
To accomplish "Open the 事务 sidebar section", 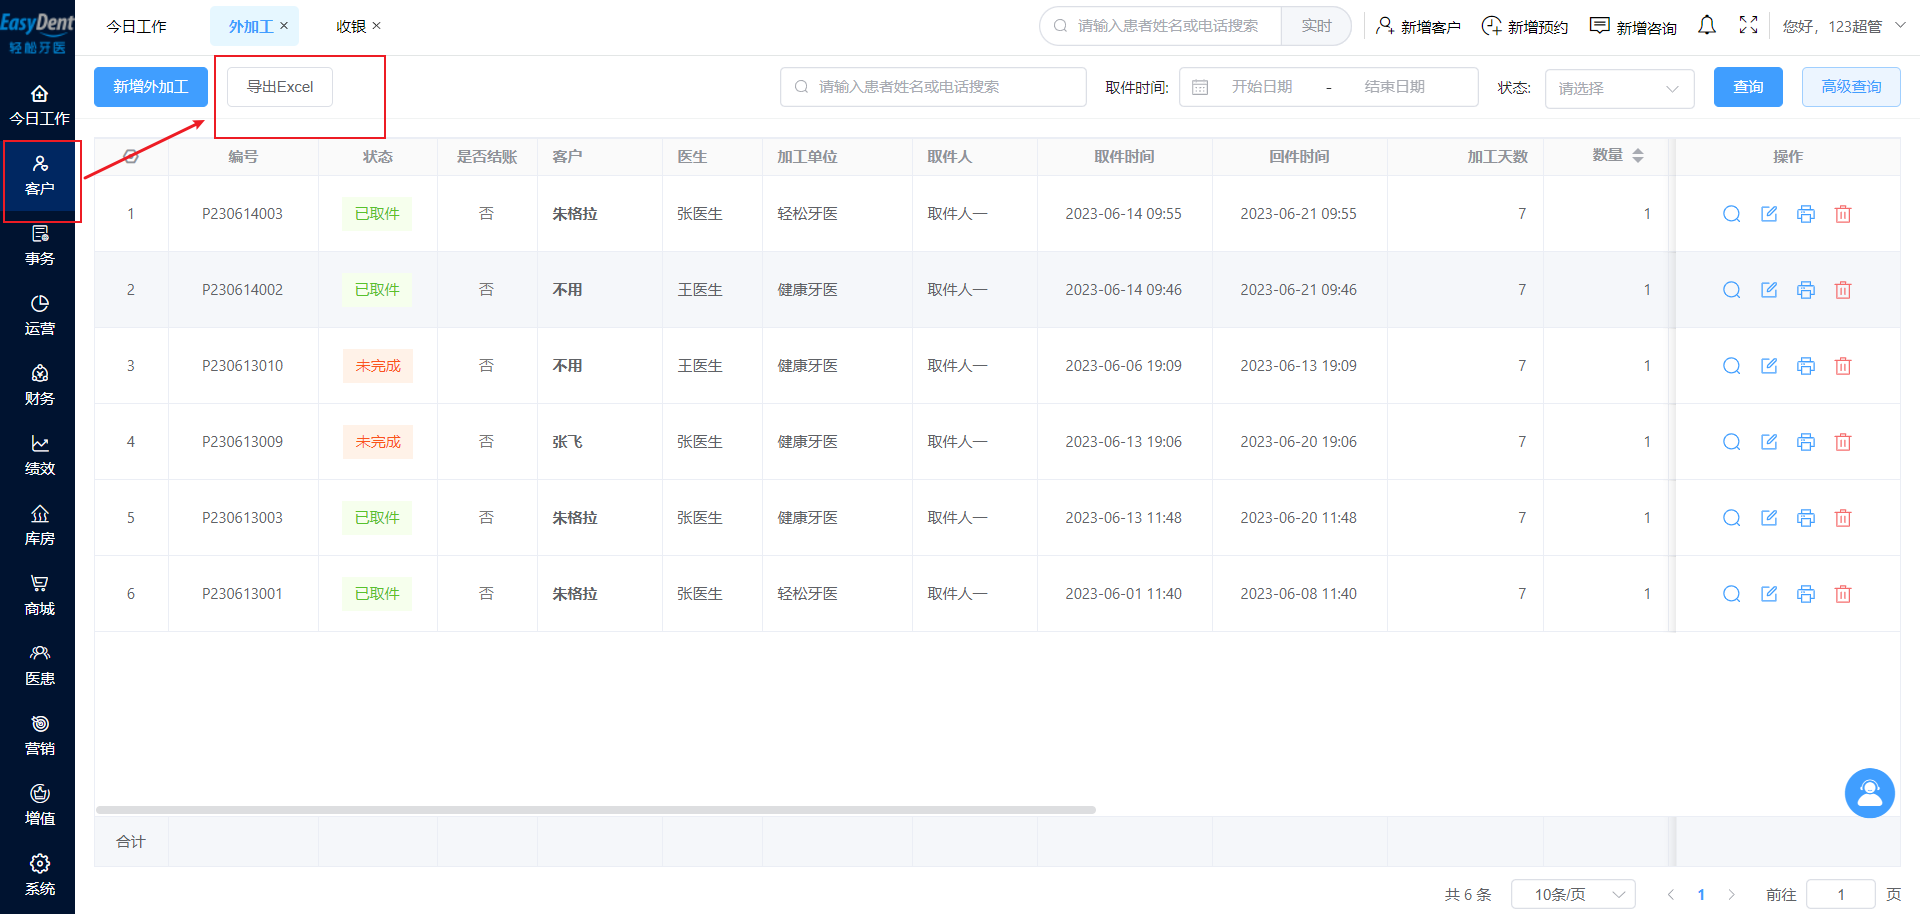I will point(39,245).
